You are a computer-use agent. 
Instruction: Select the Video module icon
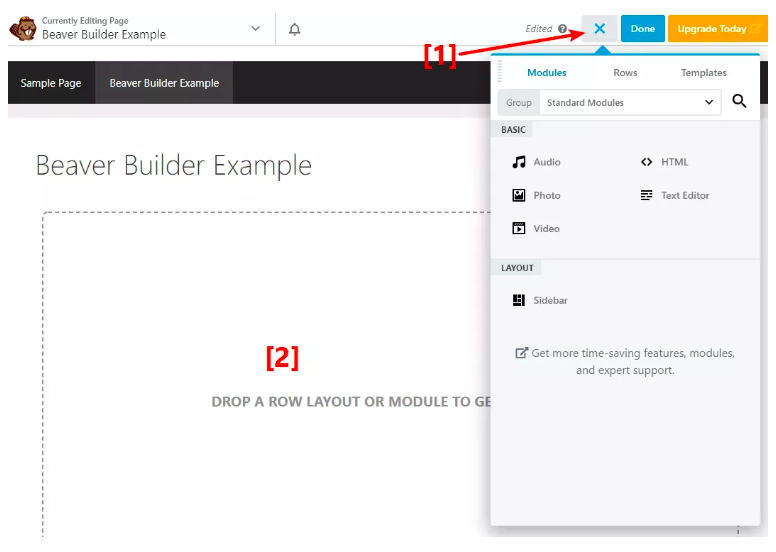519,228
